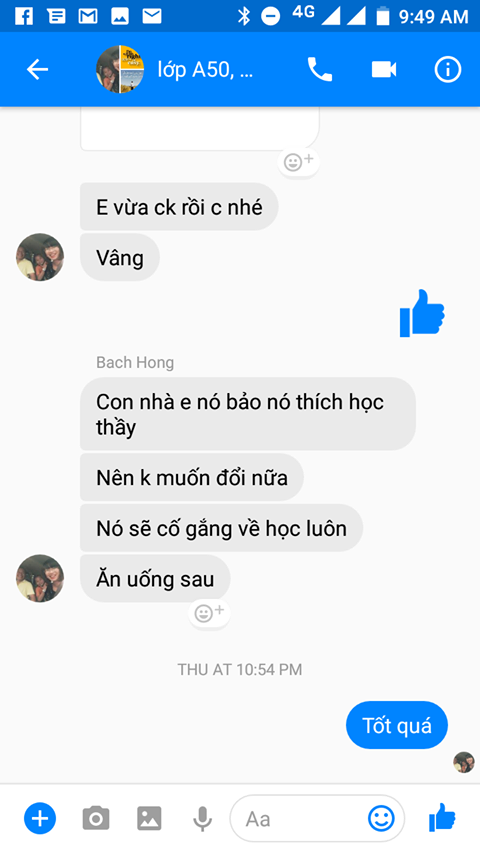
Task: Tap the group name 'lớp A50, ...'
Action: click(x=205, y=70)
